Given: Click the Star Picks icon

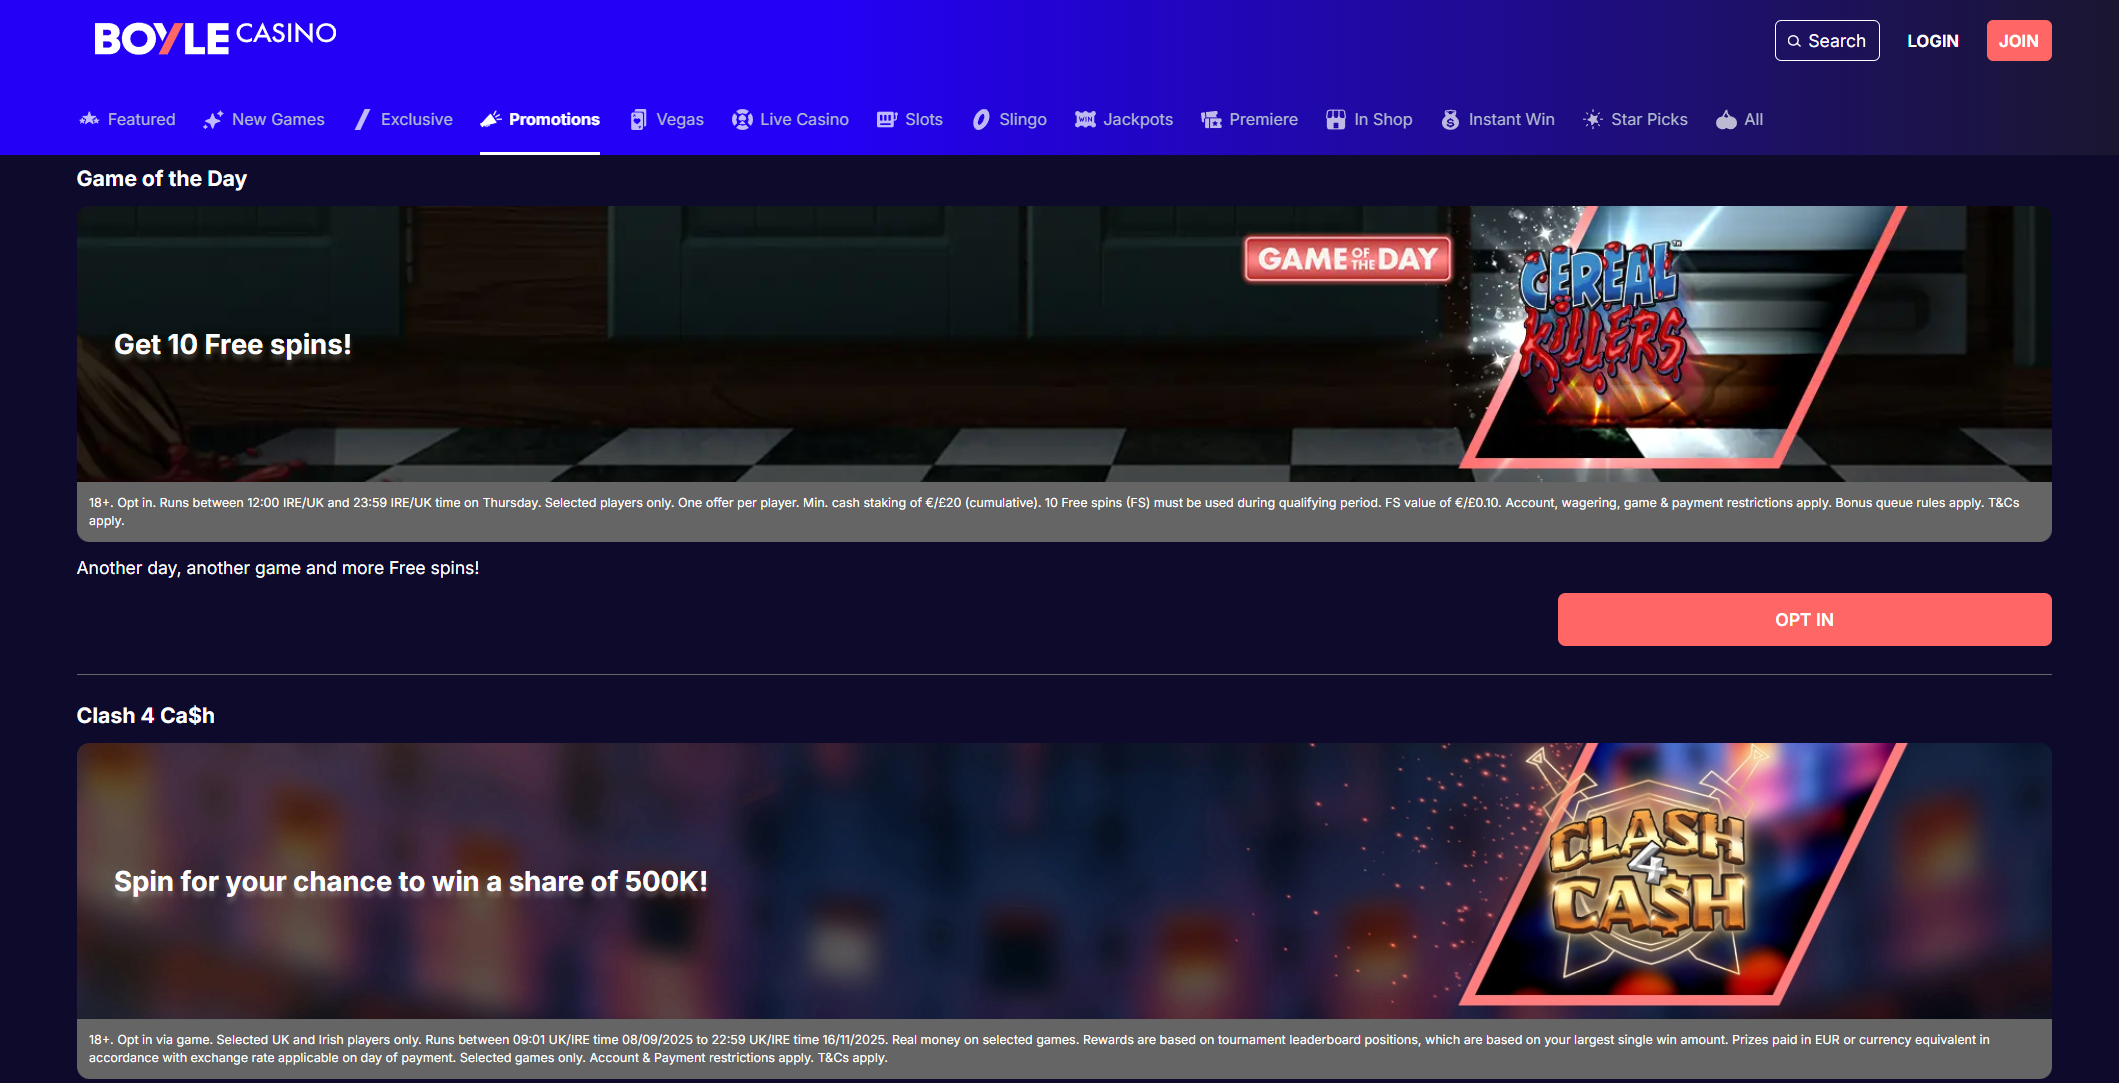Looking at the screenshot, I should point(1593,120).
